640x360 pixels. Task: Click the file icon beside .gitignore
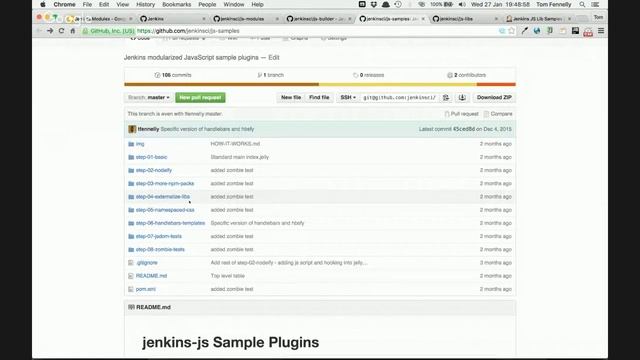(x=131, y=263)
